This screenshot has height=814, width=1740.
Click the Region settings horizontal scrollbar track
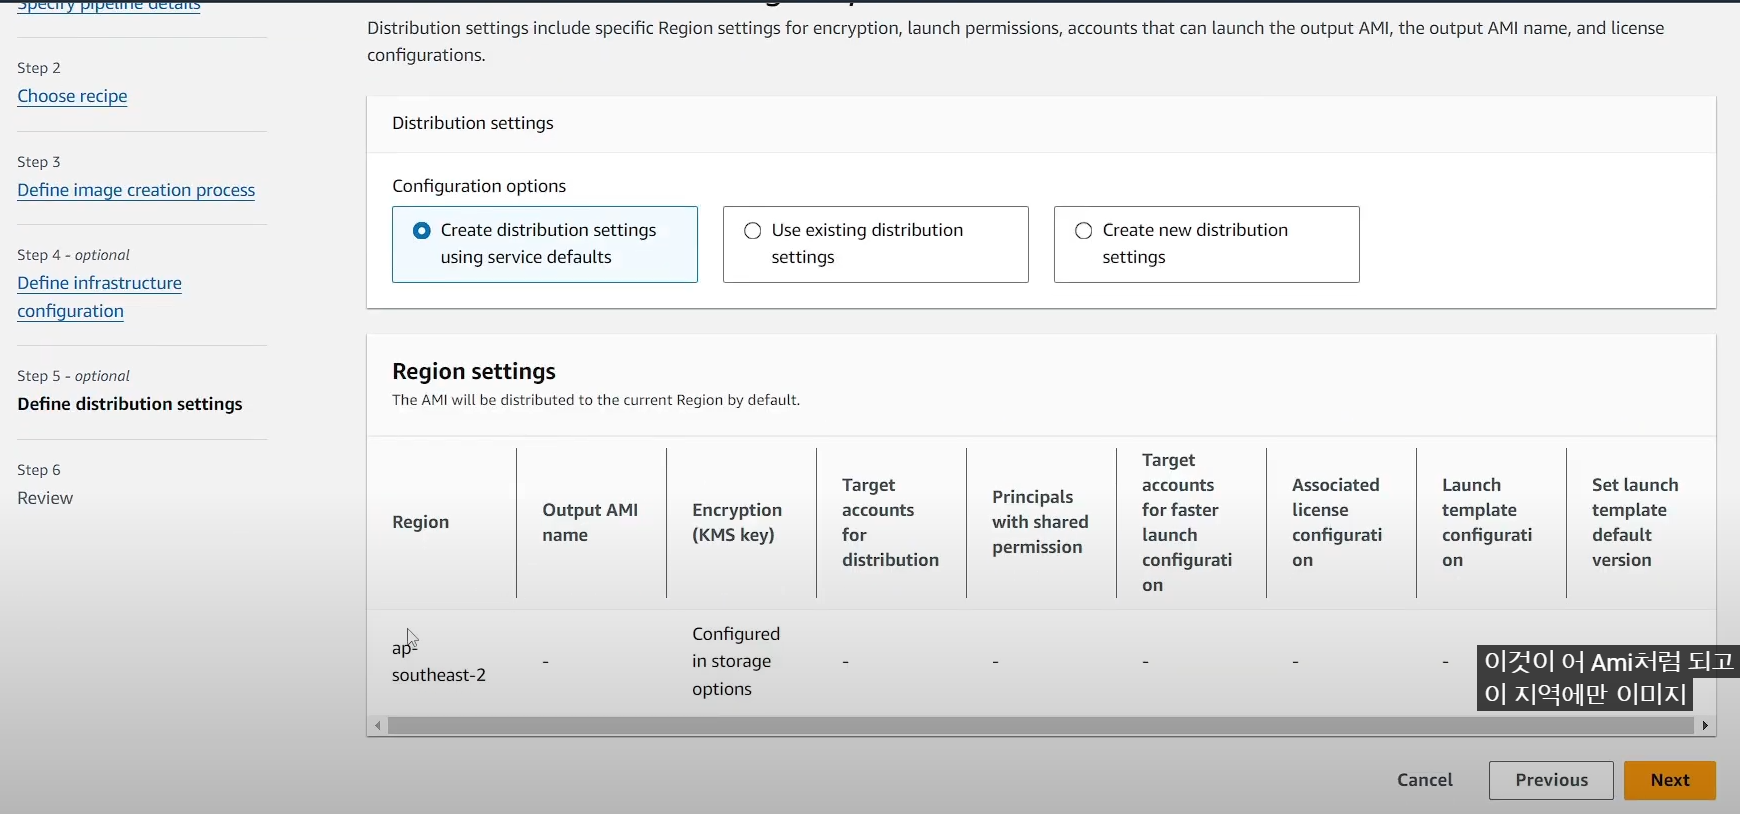point(1040,725)
